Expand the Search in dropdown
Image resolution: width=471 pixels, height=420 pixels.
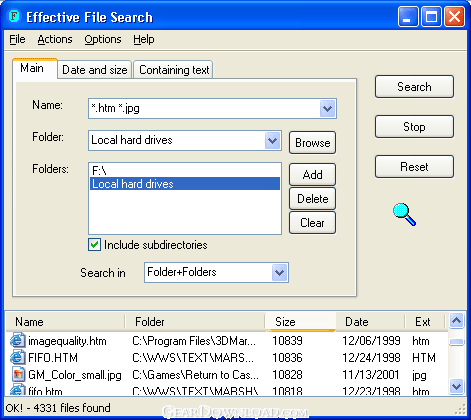(x=279, y=273)
